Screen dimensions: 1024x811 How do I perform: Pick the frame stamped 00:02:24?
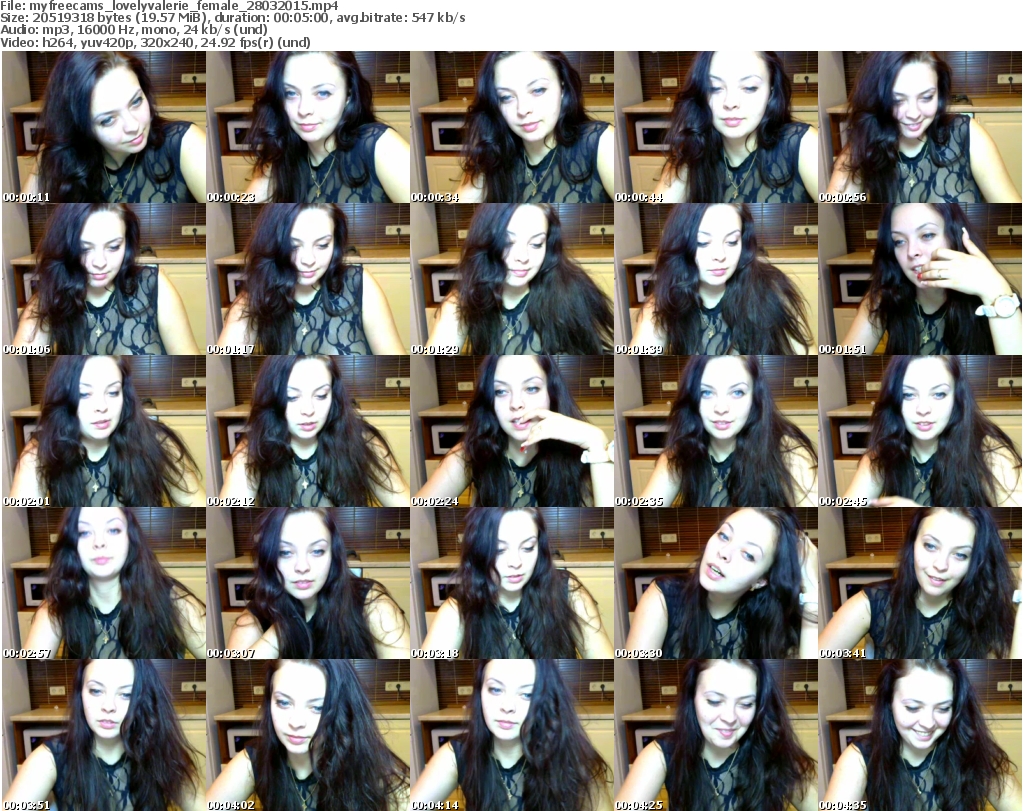click(x=512, y=431)
